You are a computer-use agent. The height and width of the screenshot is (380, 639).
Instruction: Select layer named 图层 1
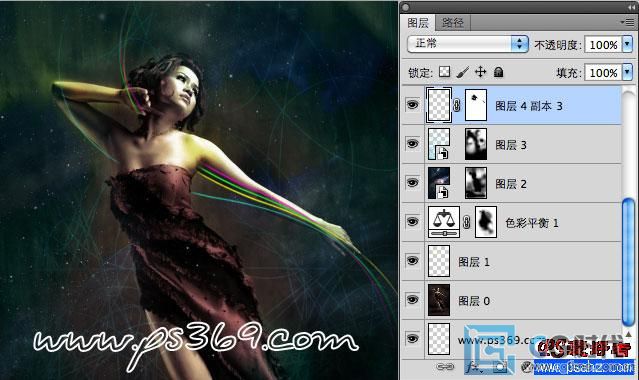click(x=474, y=262)
